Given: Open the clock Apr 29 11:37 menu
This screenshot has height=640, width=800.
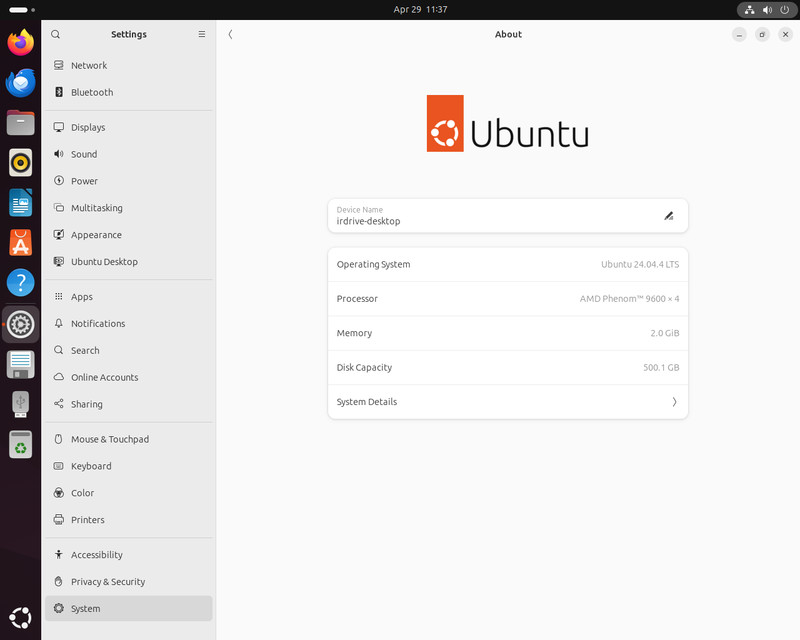Looking at the screenshot, I should 420,9.
